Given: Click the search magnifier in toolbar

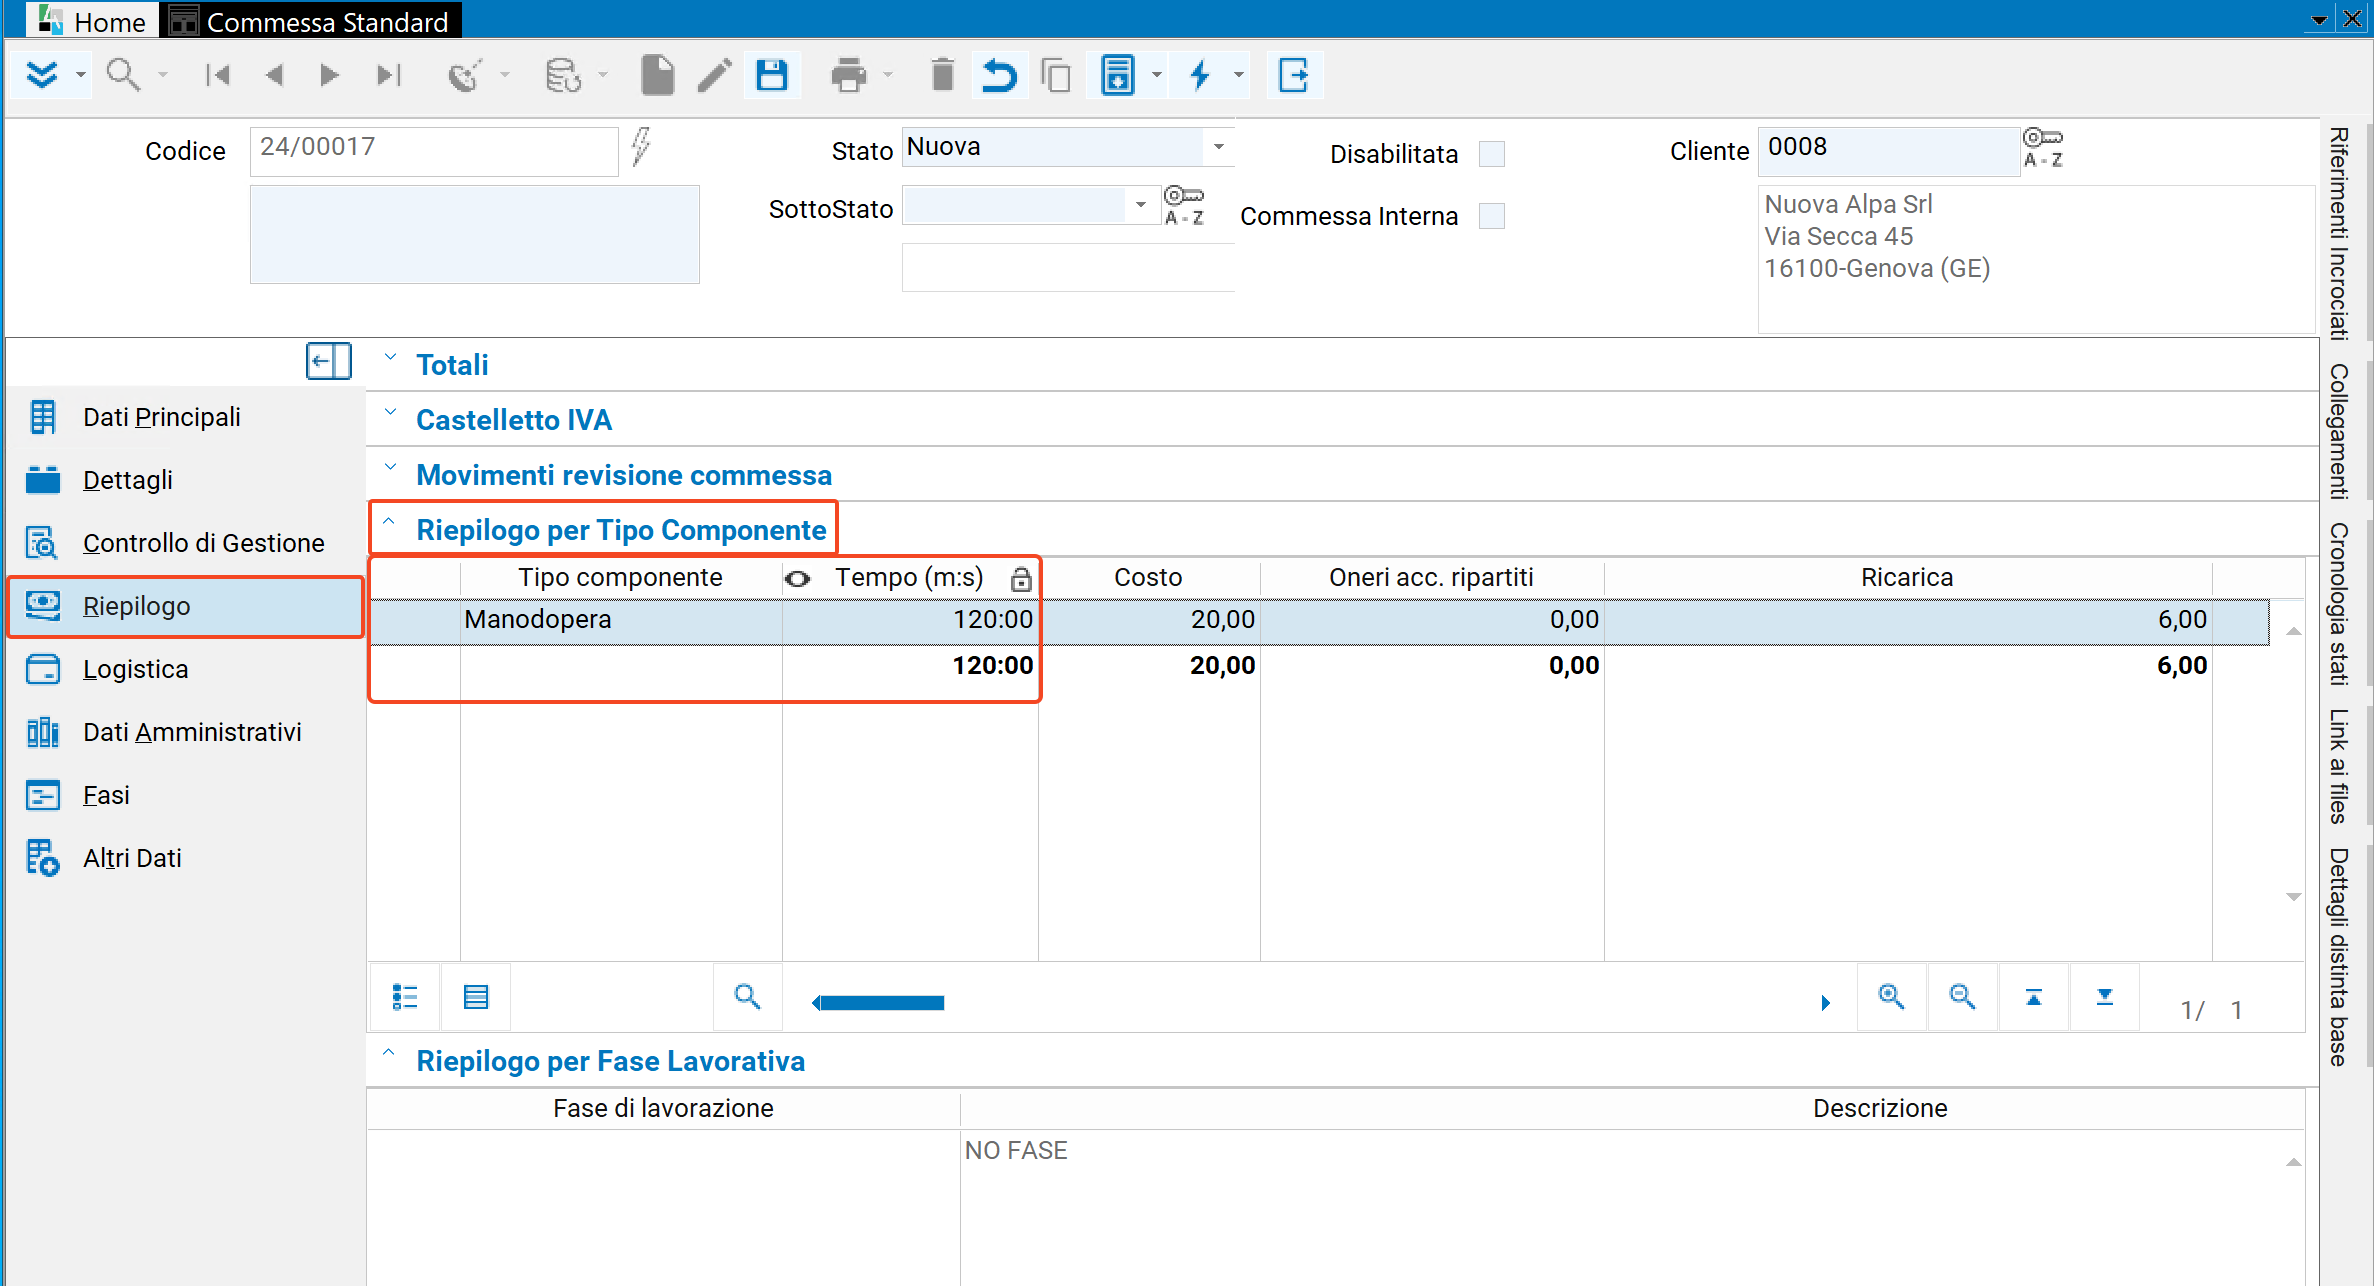Looking at the screenshot, I should [x=124, y=75].
